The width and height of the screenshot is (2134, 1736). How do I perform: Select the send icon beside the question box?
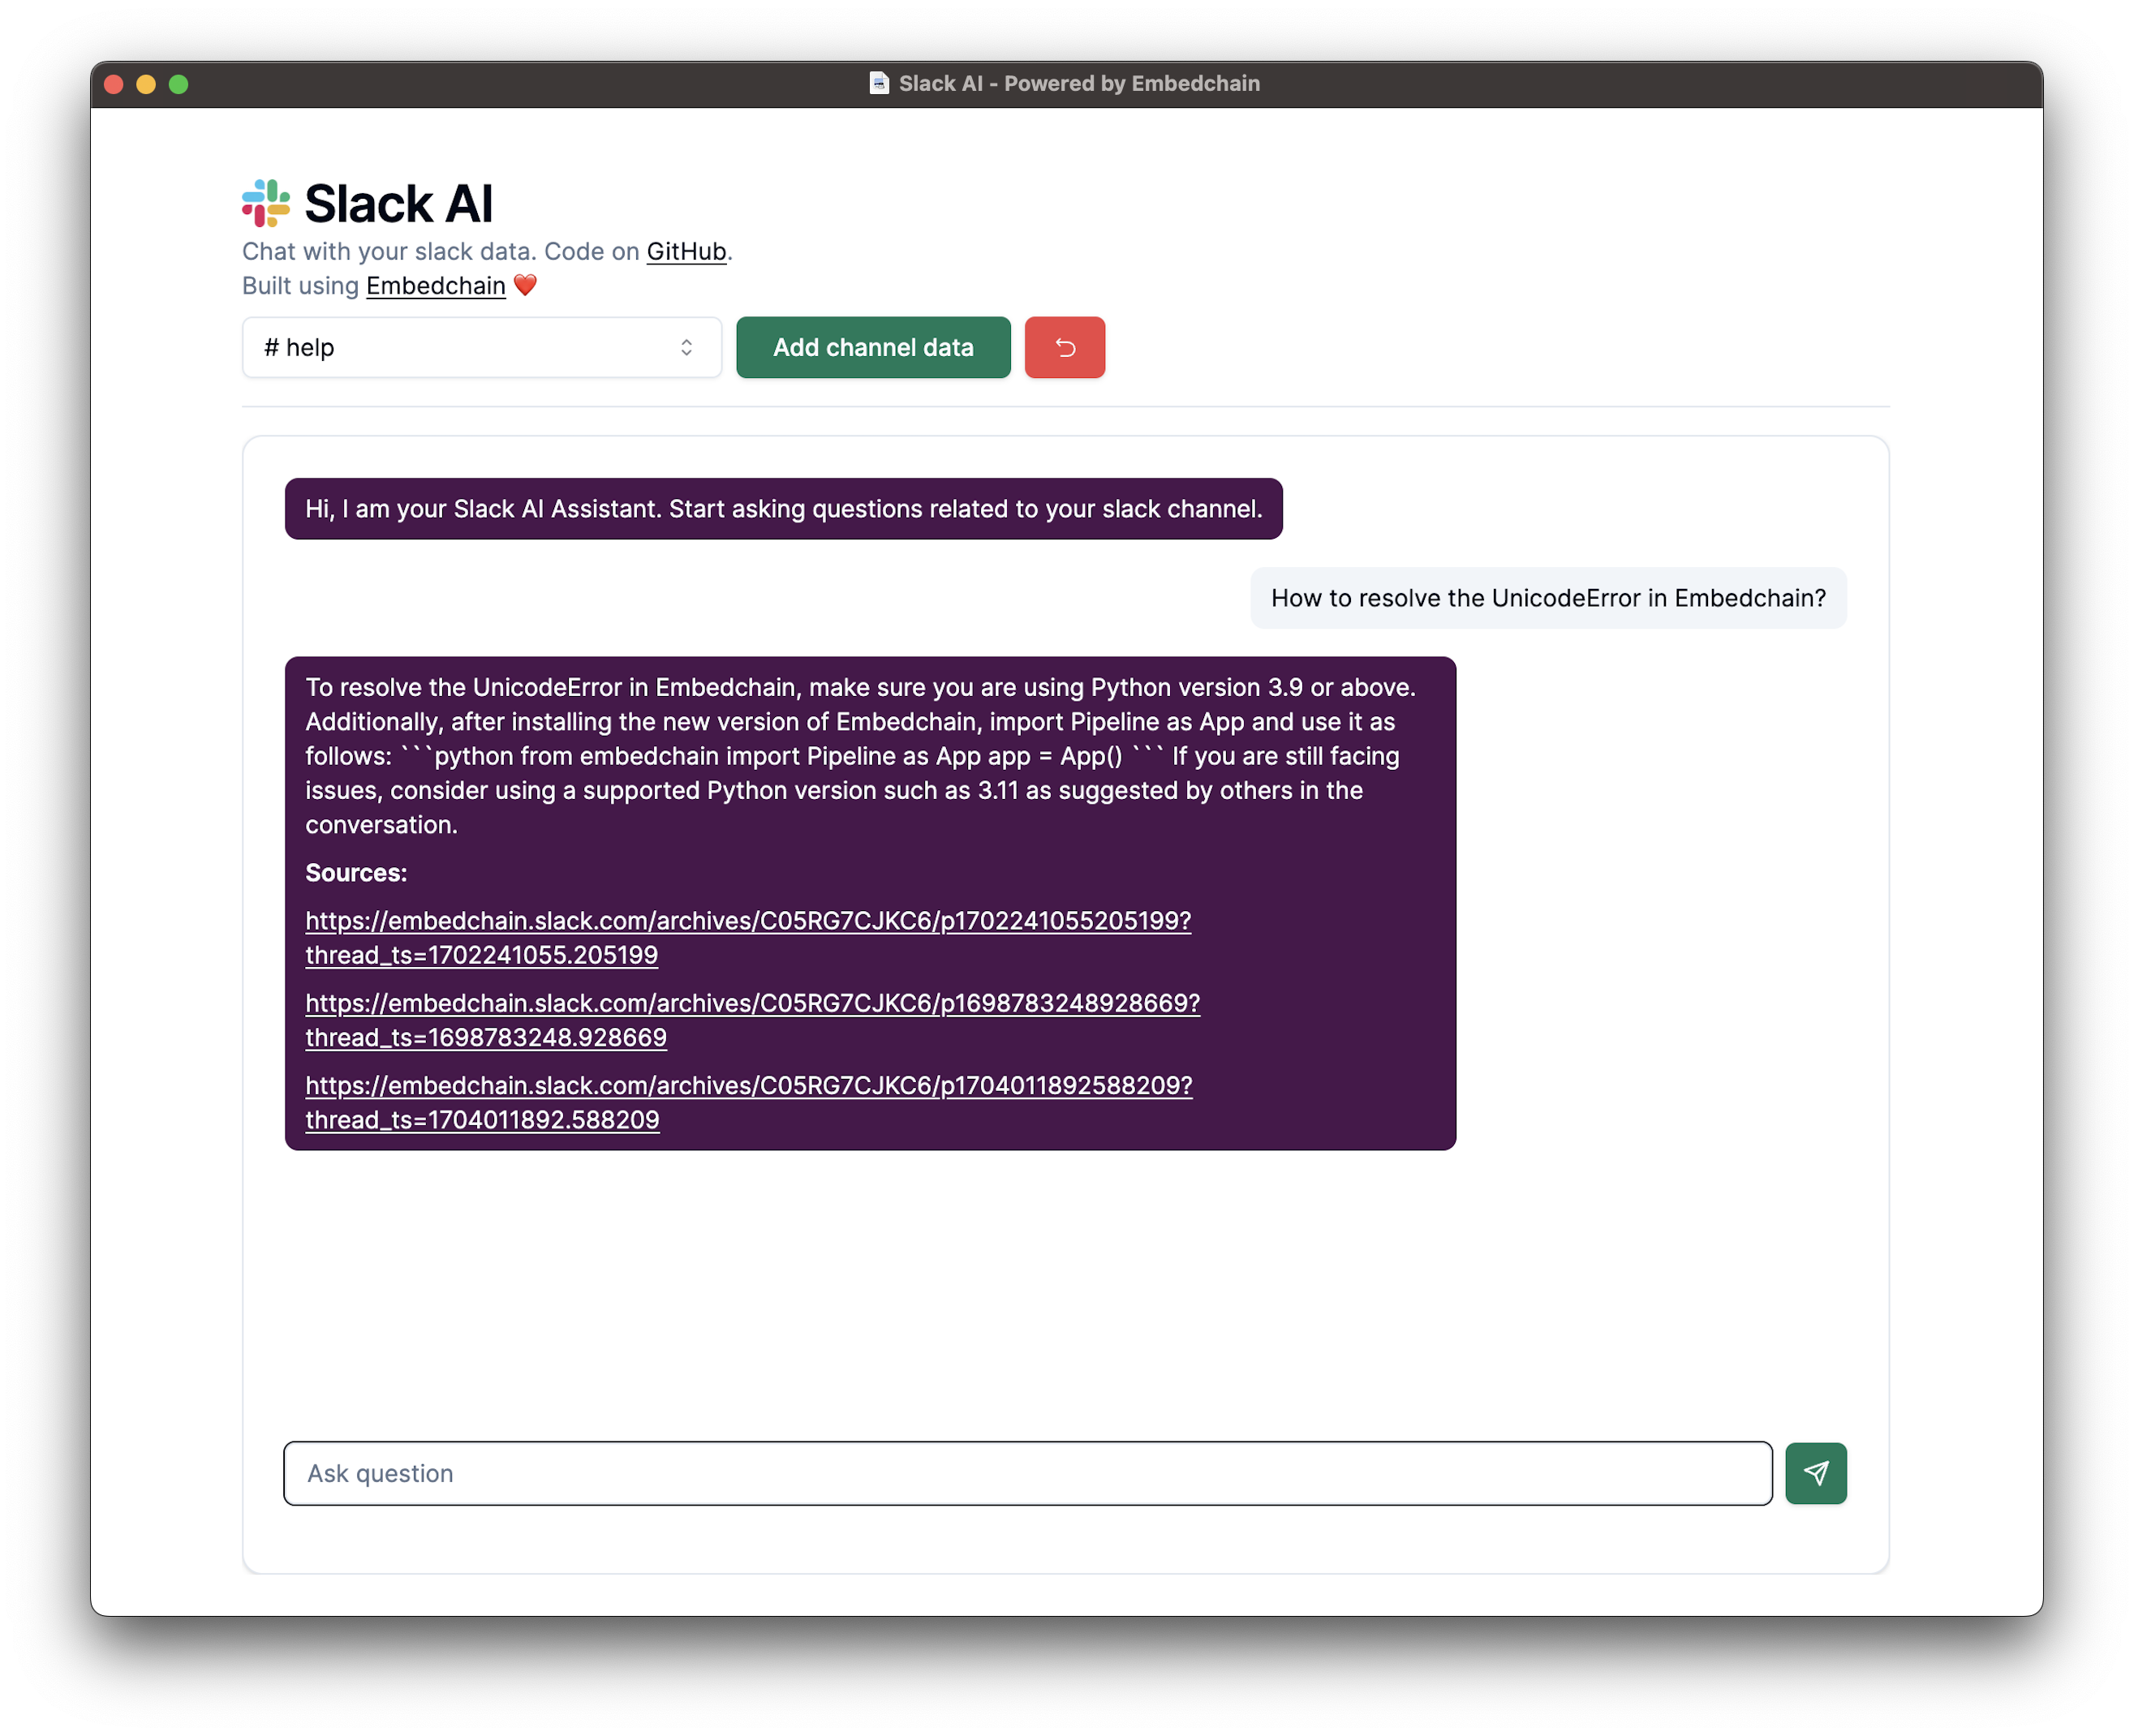(x=1815, y=1473)
